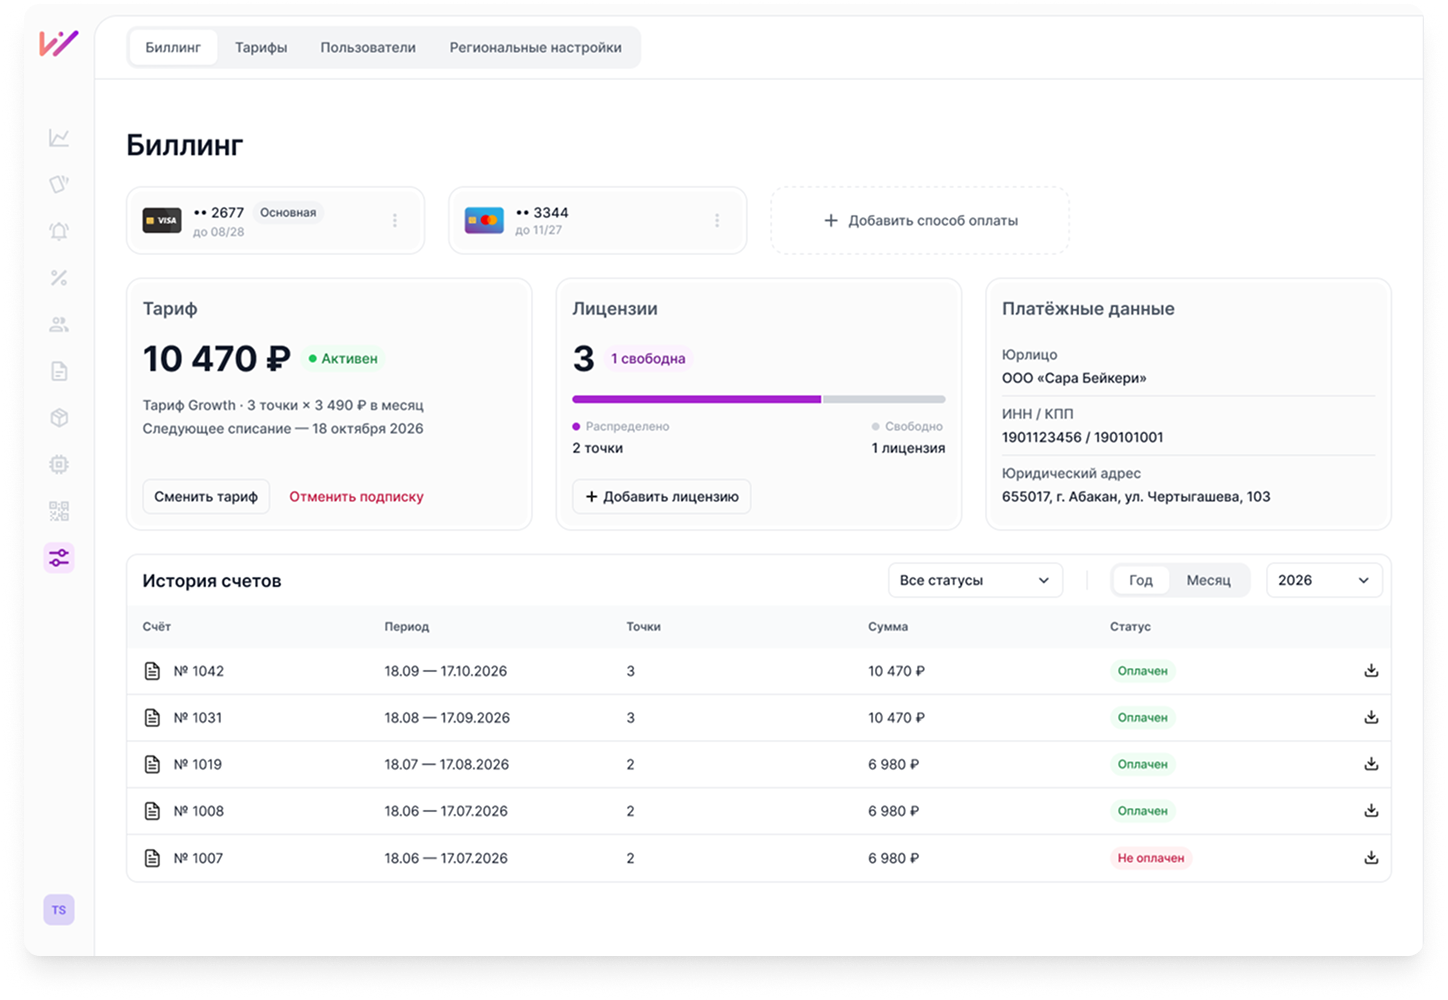Switch invoice history to Год view
The width and height of the screenshot is (1448, 1000).
[1141, 580]
